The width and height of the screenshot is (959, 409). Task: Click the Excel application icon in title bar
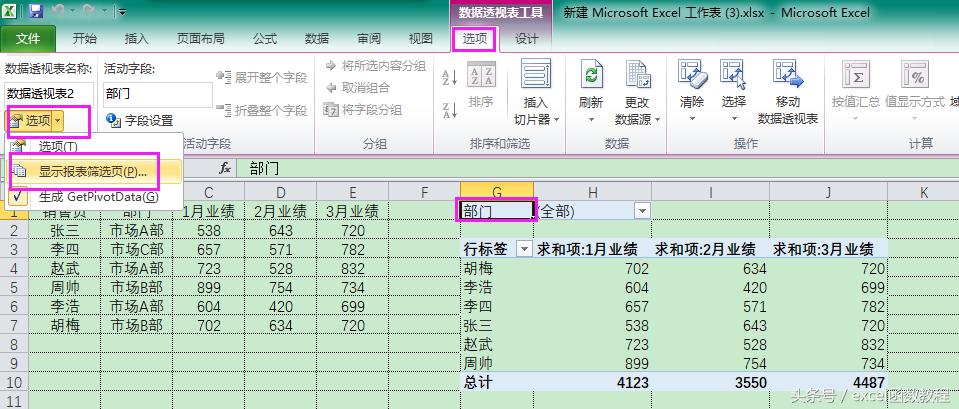[11, 11]
